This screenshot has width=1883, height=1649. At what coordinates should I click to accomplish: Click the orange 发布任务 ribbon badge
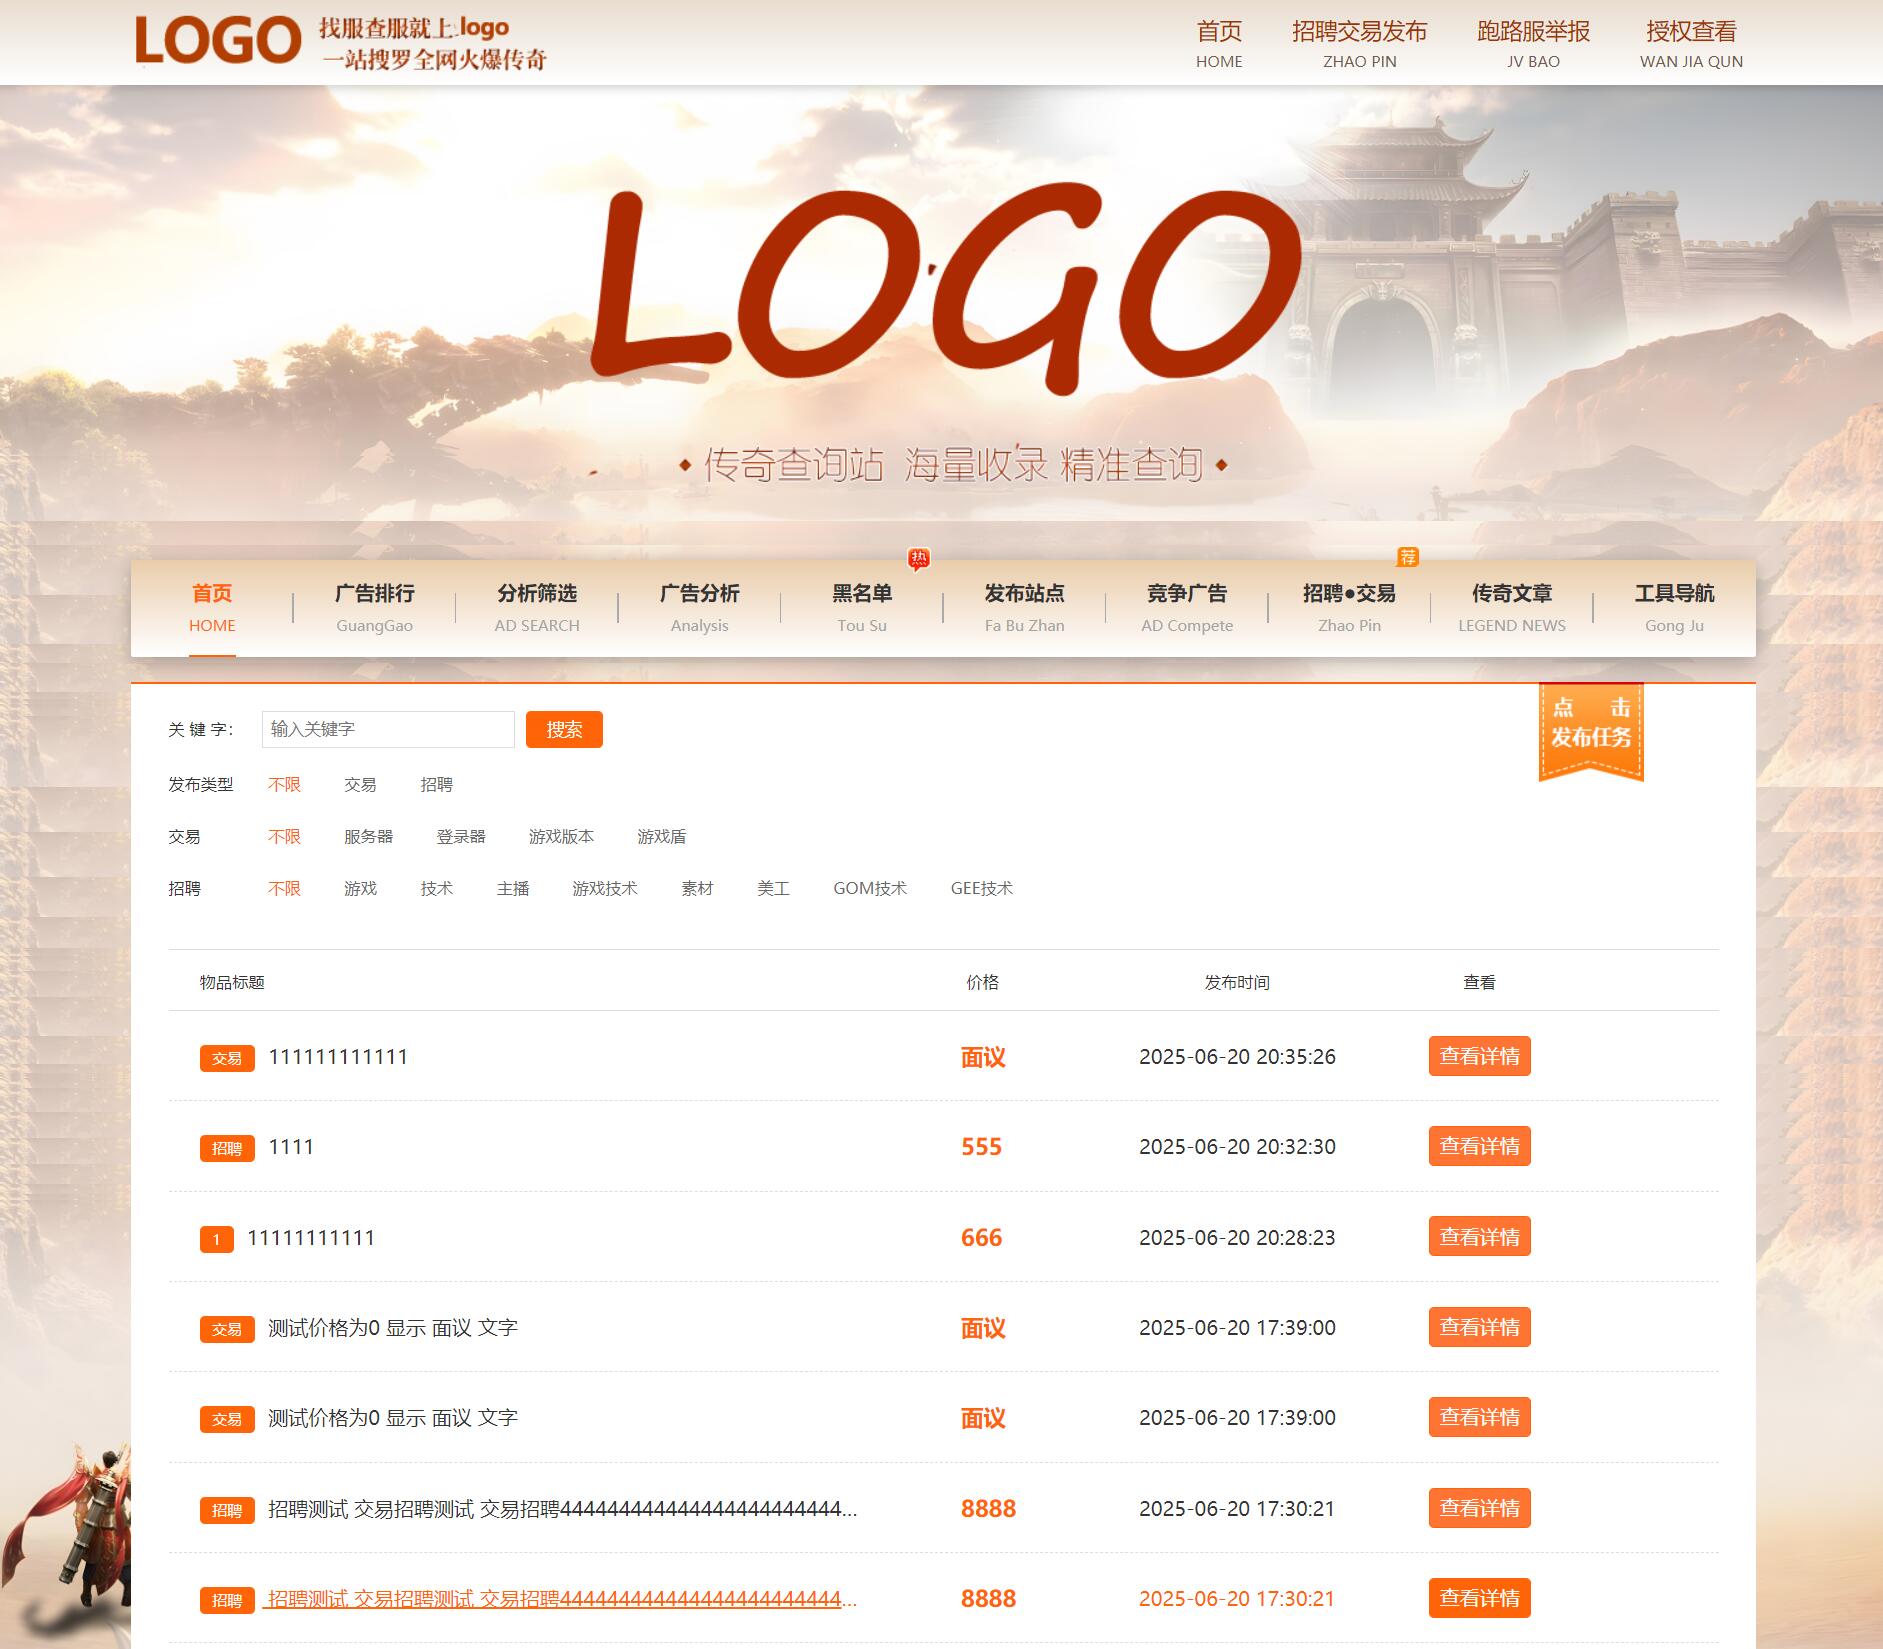[x=1590, y=731]
